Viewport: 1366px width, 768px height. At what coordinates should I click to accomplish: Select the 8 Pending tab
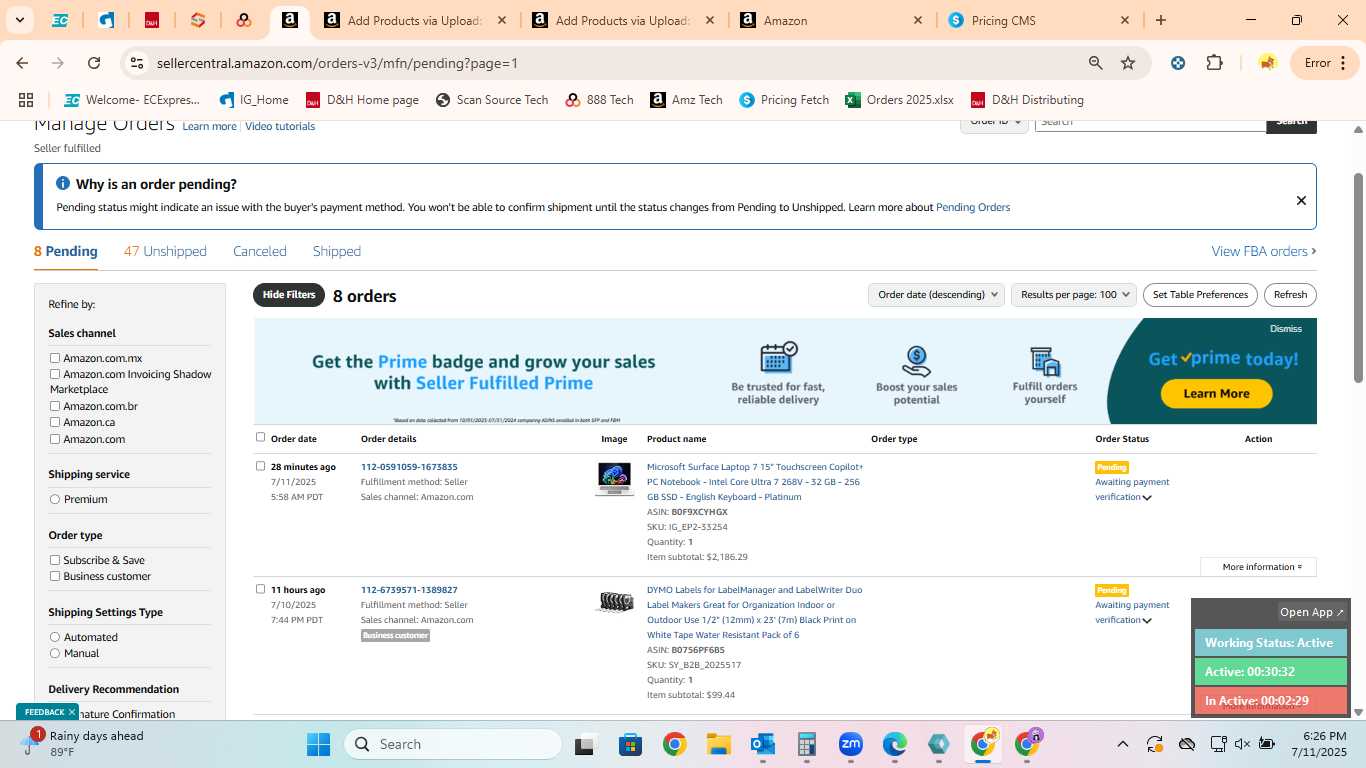(x=66, y=251)
